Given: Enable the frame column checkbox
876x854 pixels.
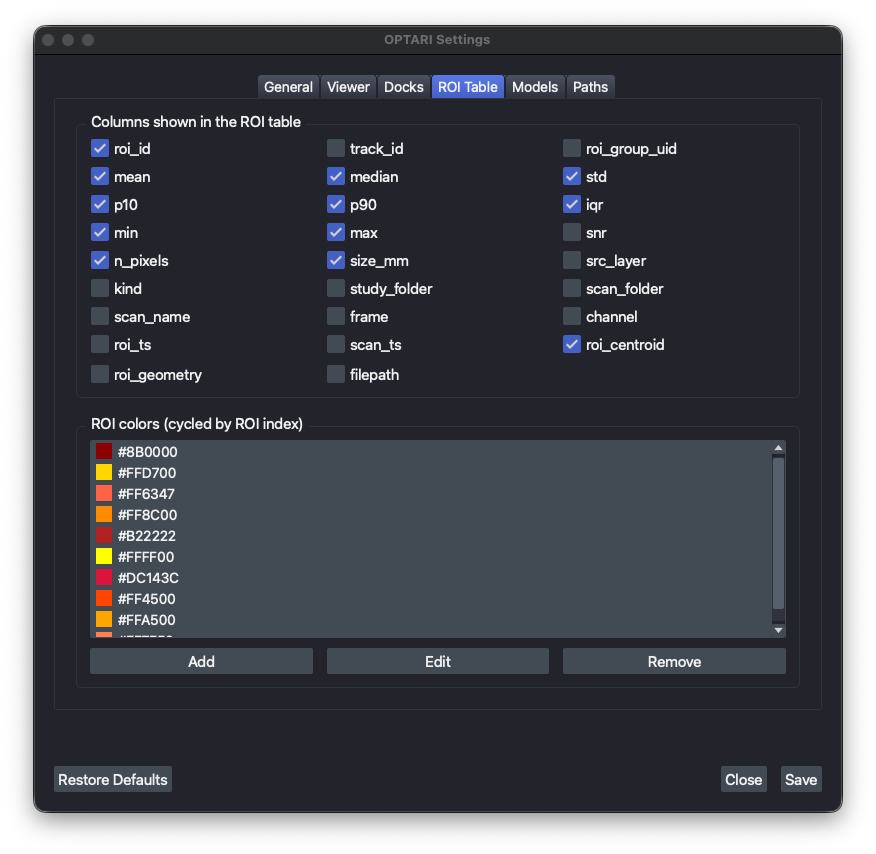Looking at the screenshot, I should click(x=336, y=317).
